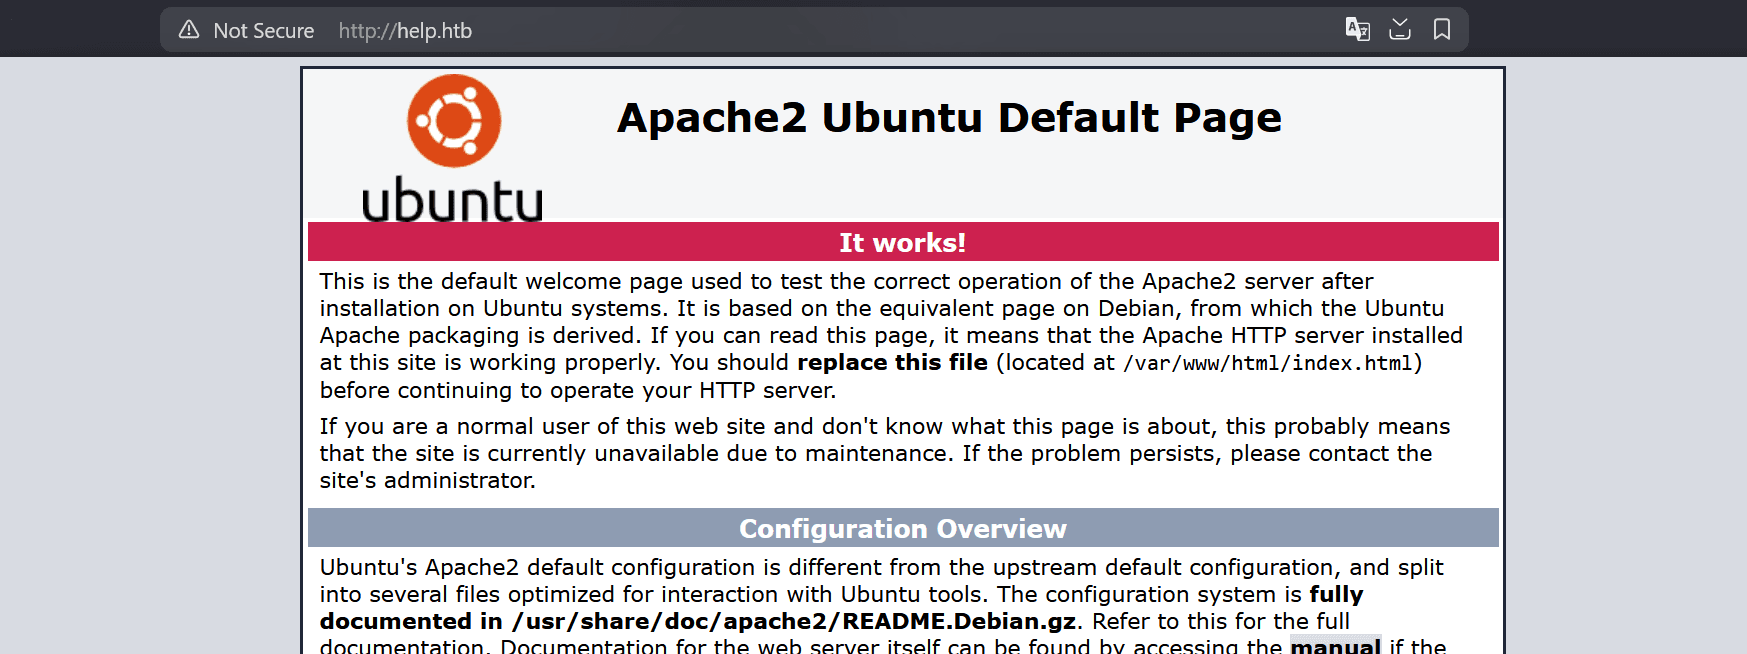Click the Not Secure label
Screen dimensions: 1747x654
264,31
